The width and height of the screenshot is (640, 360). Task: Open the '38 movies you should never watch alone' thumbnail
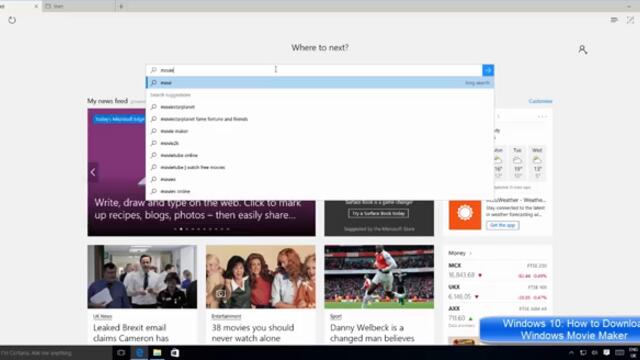[260, 277]
